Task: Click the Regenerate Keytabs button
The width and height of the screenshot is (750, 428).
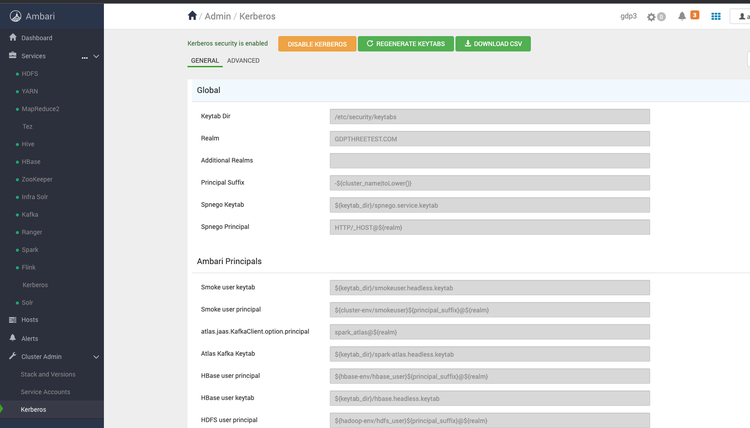Action: 406,44
